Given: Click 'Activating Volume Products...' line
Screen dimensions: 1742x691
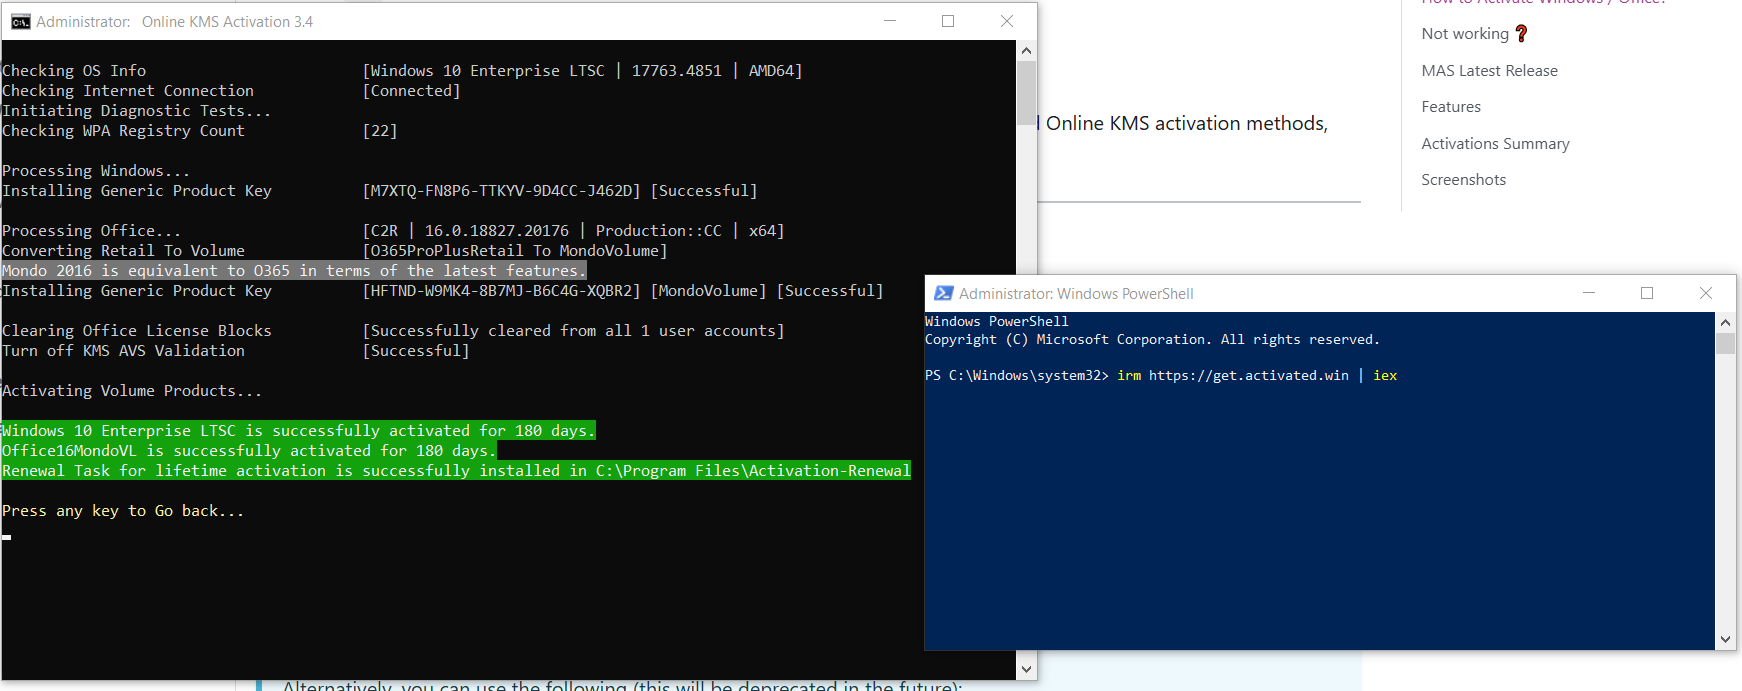Looking at the screenshot, I should tap(132, 391).
